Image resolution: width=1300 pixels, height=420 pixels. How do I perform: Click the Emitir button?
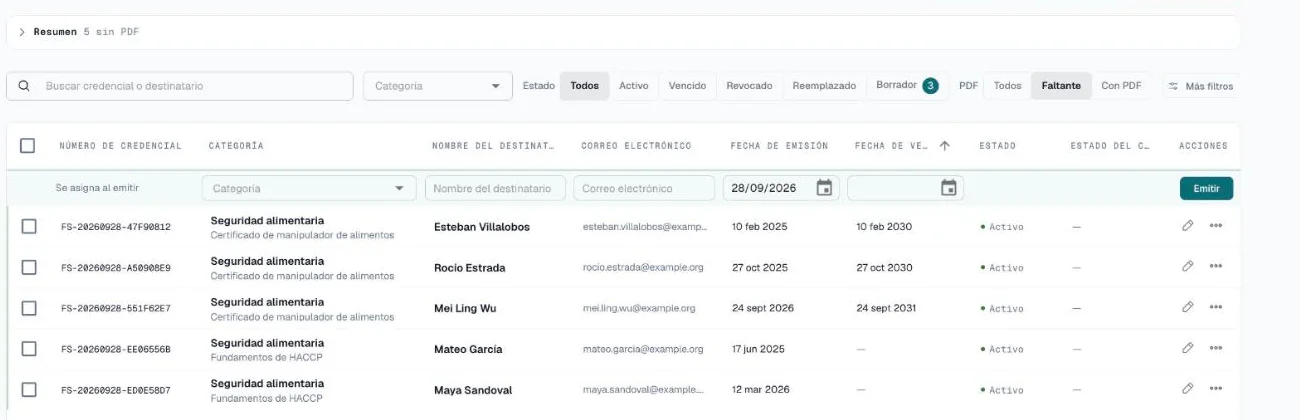(1206, 188)
